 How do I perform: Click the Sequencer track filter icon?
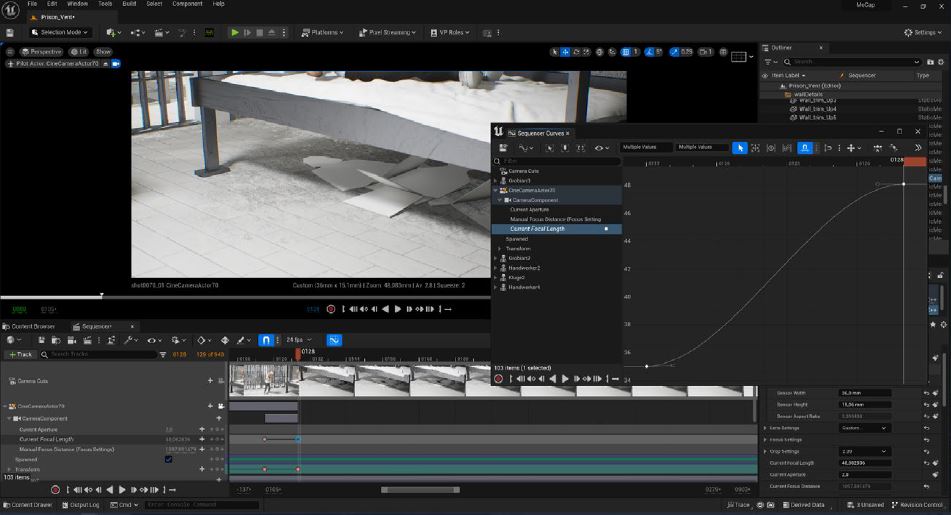[x=163, y=354]
